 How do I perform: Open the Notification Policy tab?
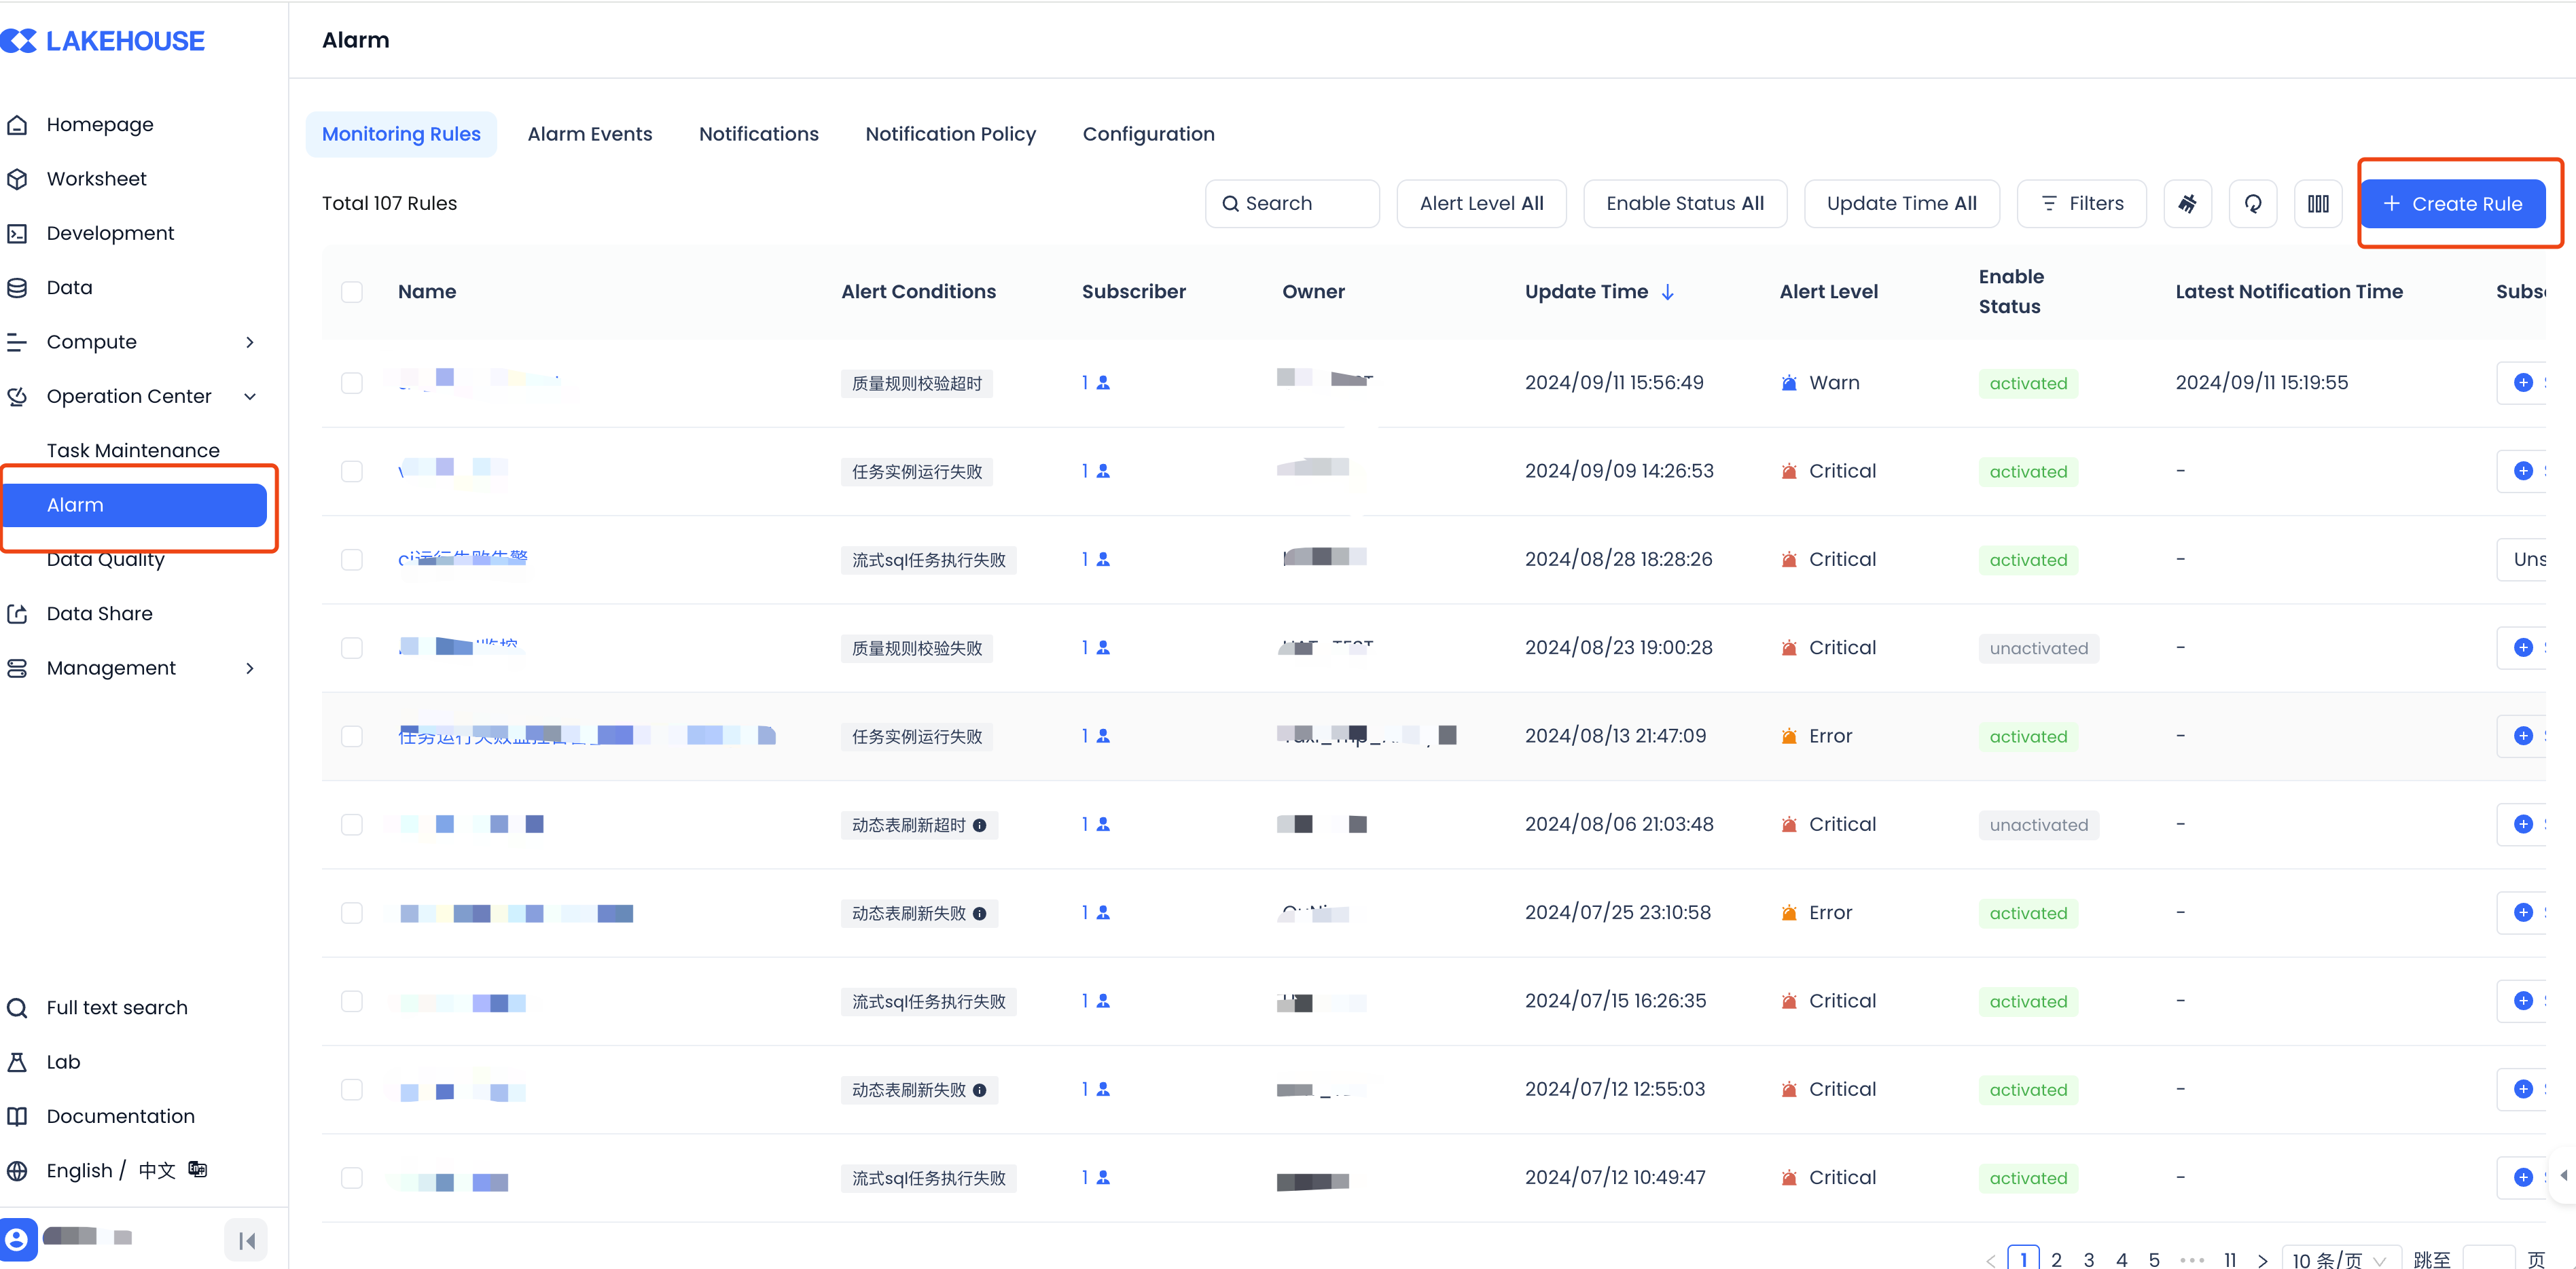tap(950, 134)
